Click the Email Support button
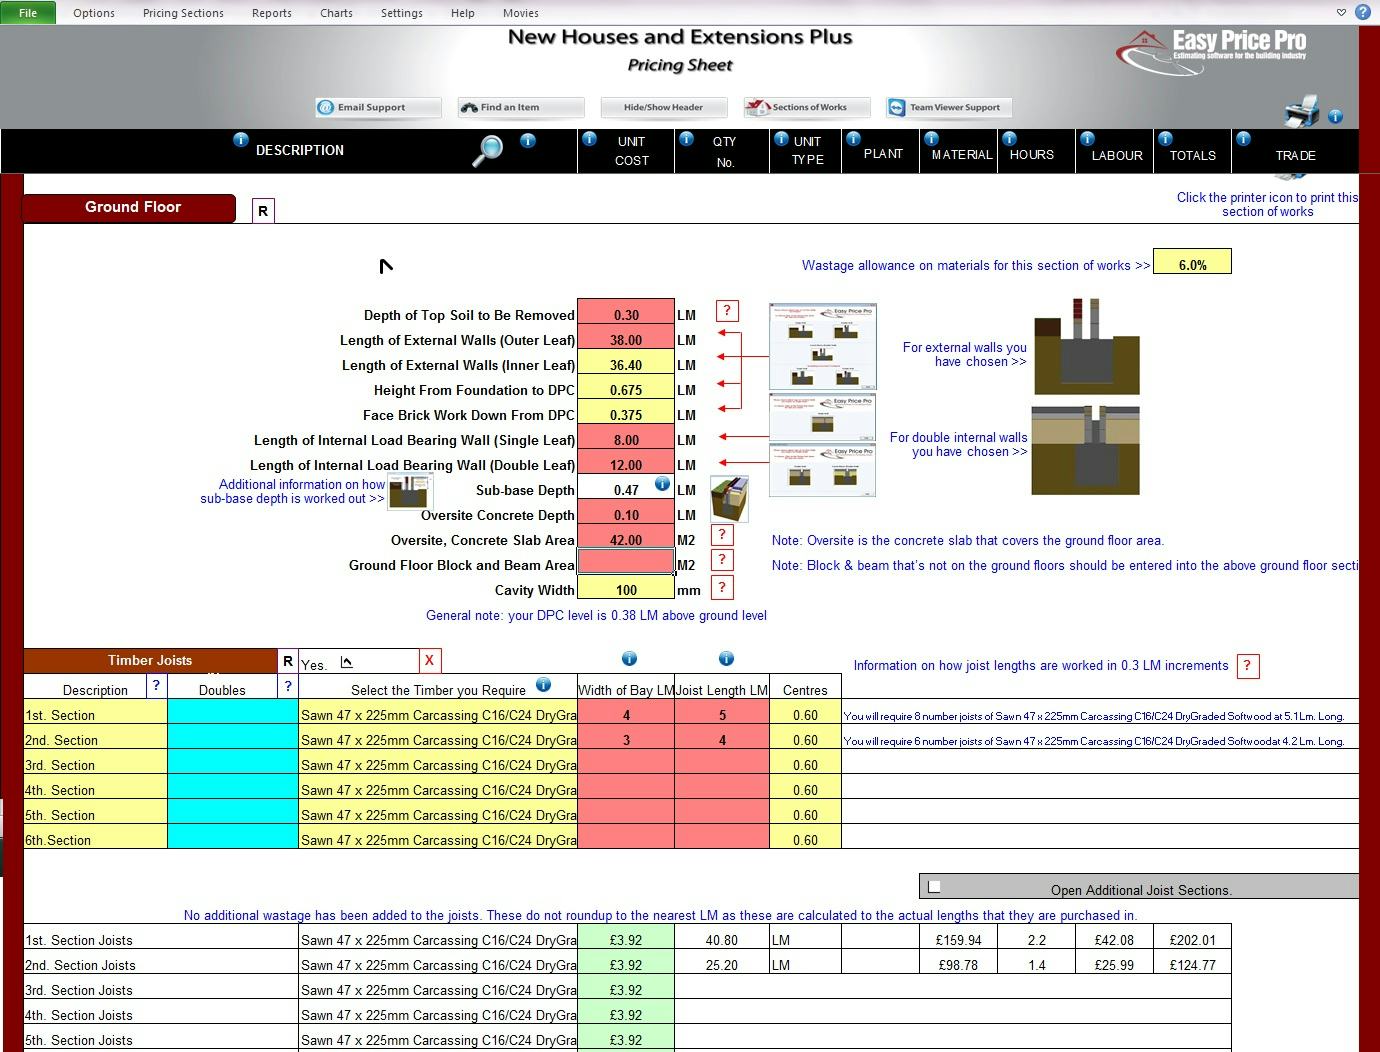 coord(377,107)
